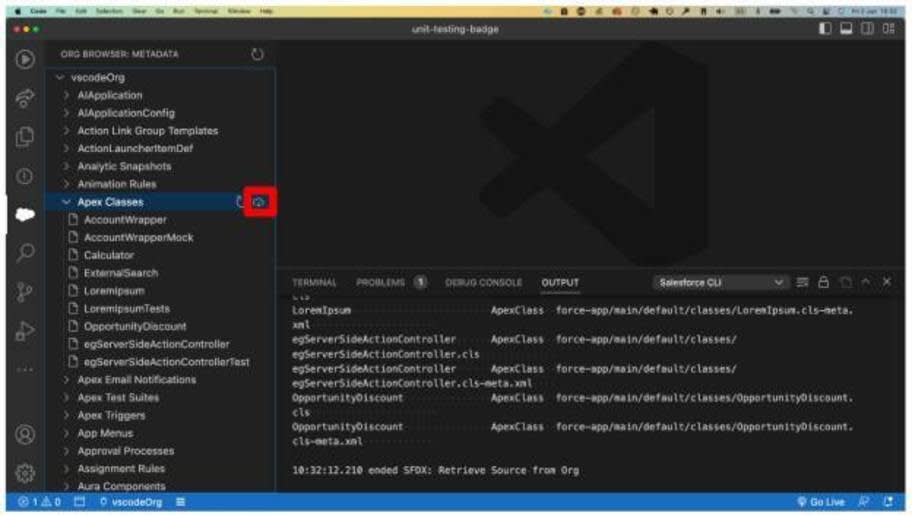Select the Calculator class
Image resolution: width=912 pixels, height=516 pixels.
pos(161,255)
